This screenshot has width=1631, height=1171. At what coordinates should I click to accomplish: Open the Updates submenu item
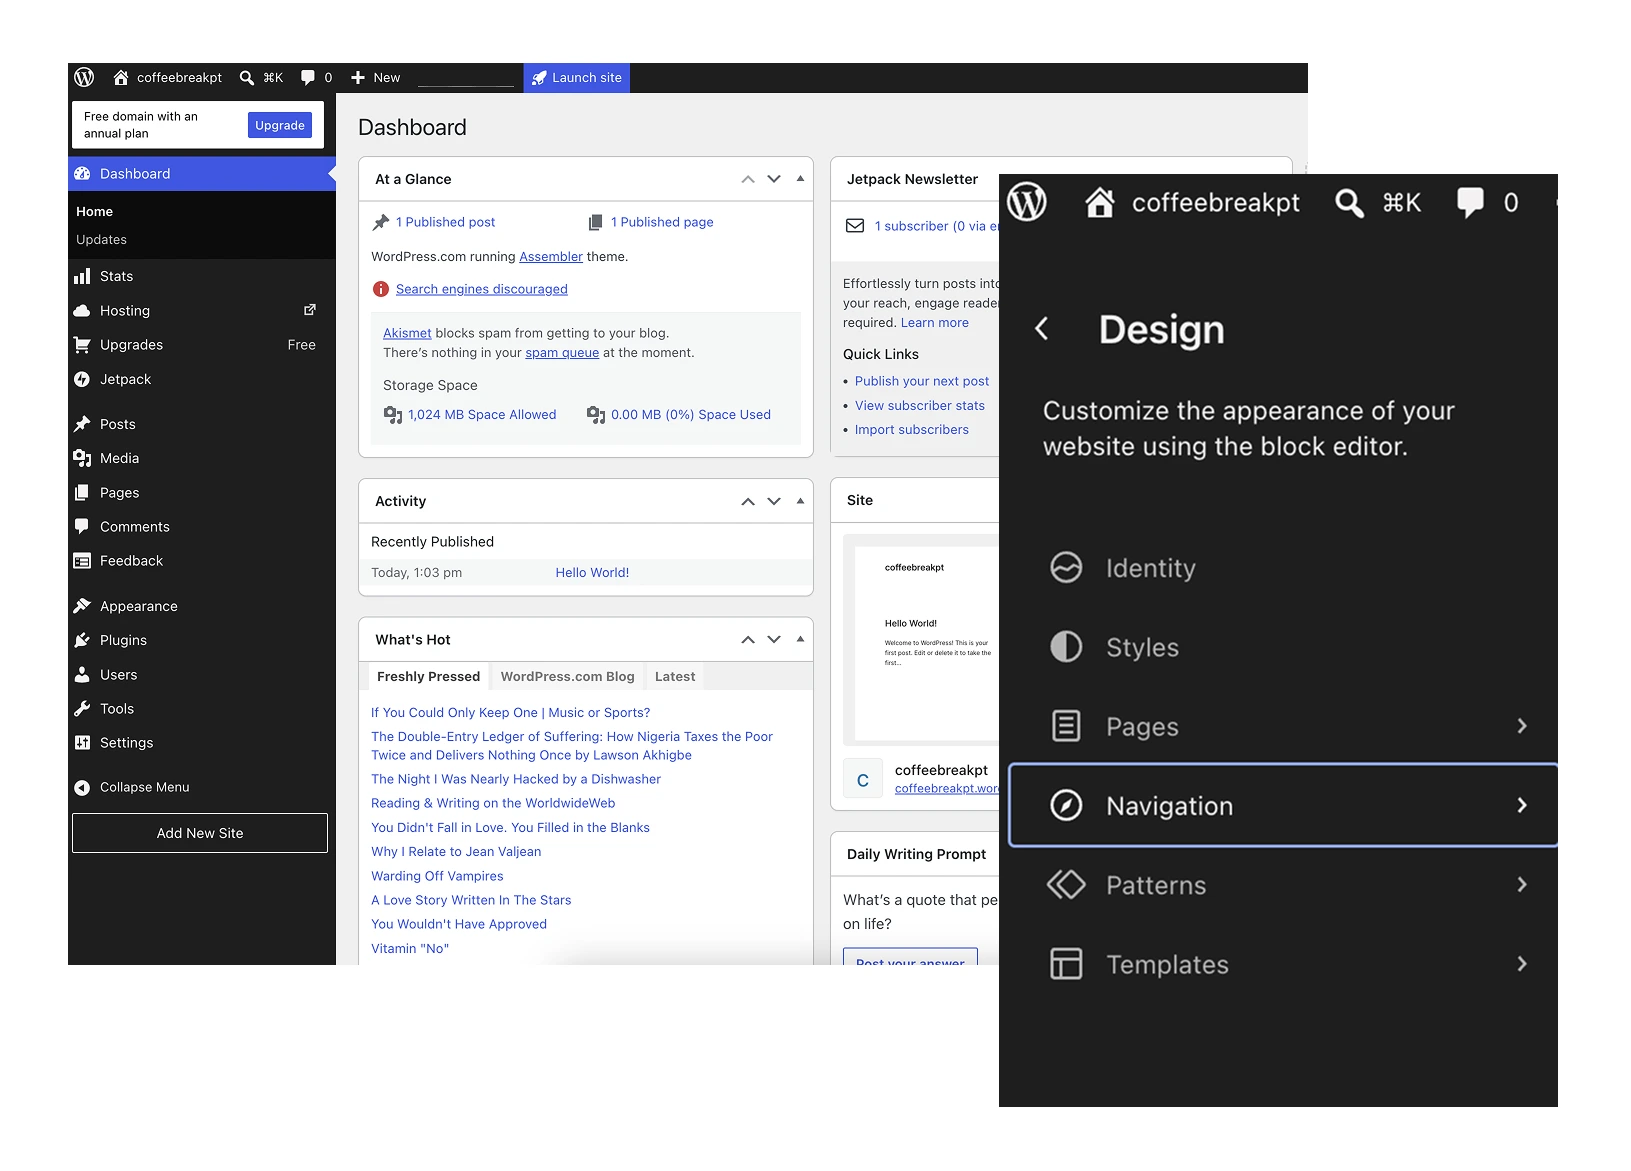tap(101, 239)
